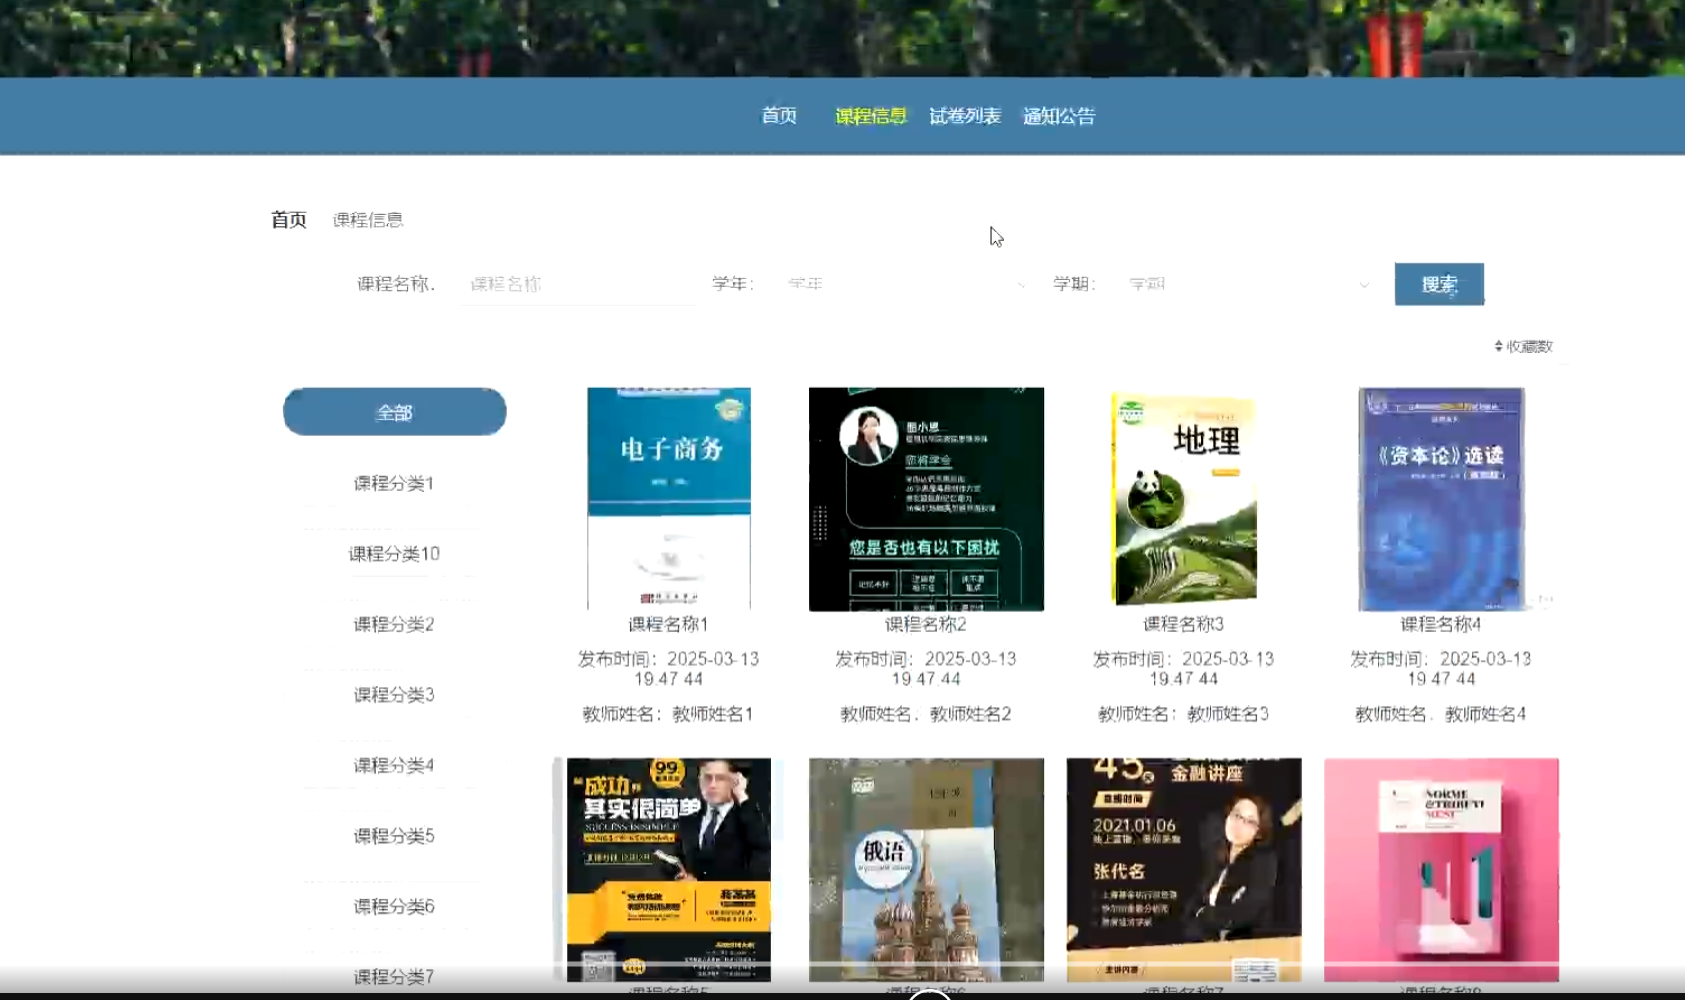Expand the 学期 dropdown
Image resolution: width=1685 pixels, height=1000 pixels.
point(1247,284)
